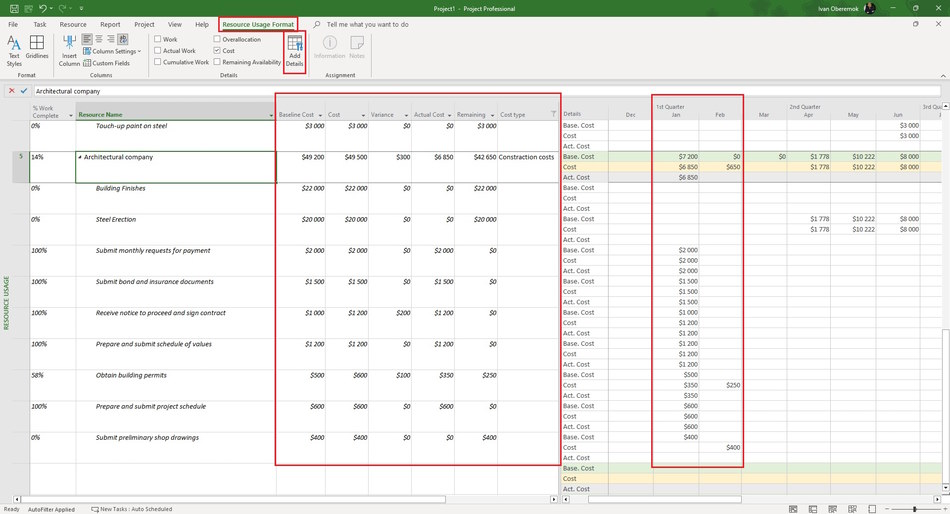
Task: Open the Remaining column filter dropdown
Action: [x=492, y=115]
